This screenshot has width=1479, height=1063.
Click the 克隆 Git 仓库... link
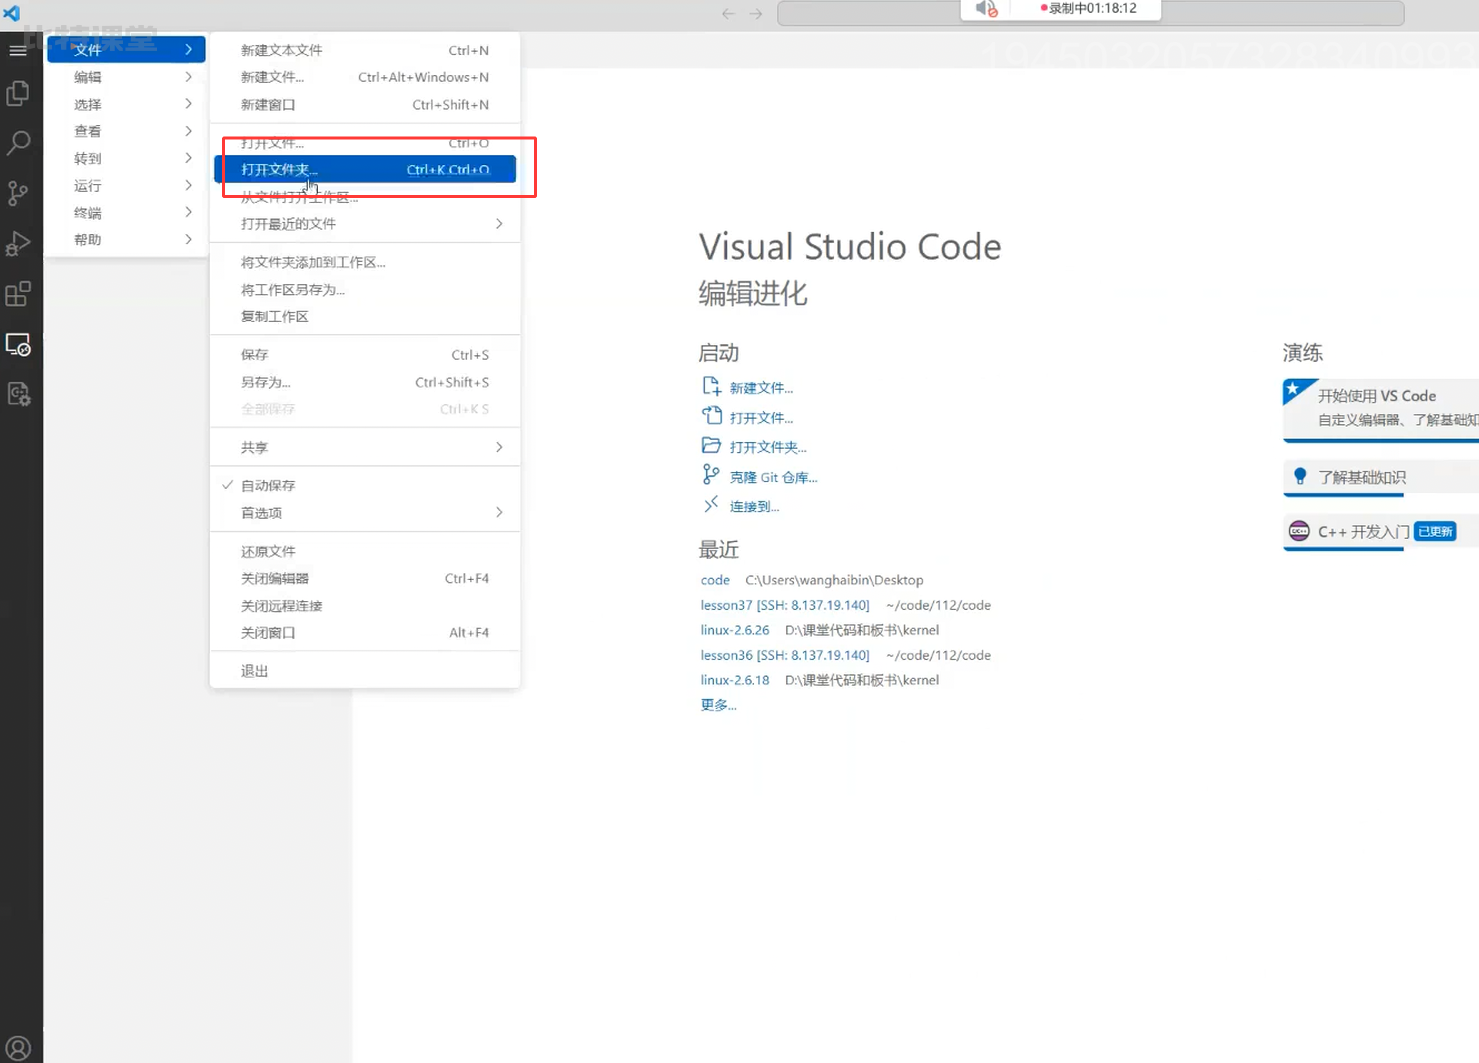[773, 477]
